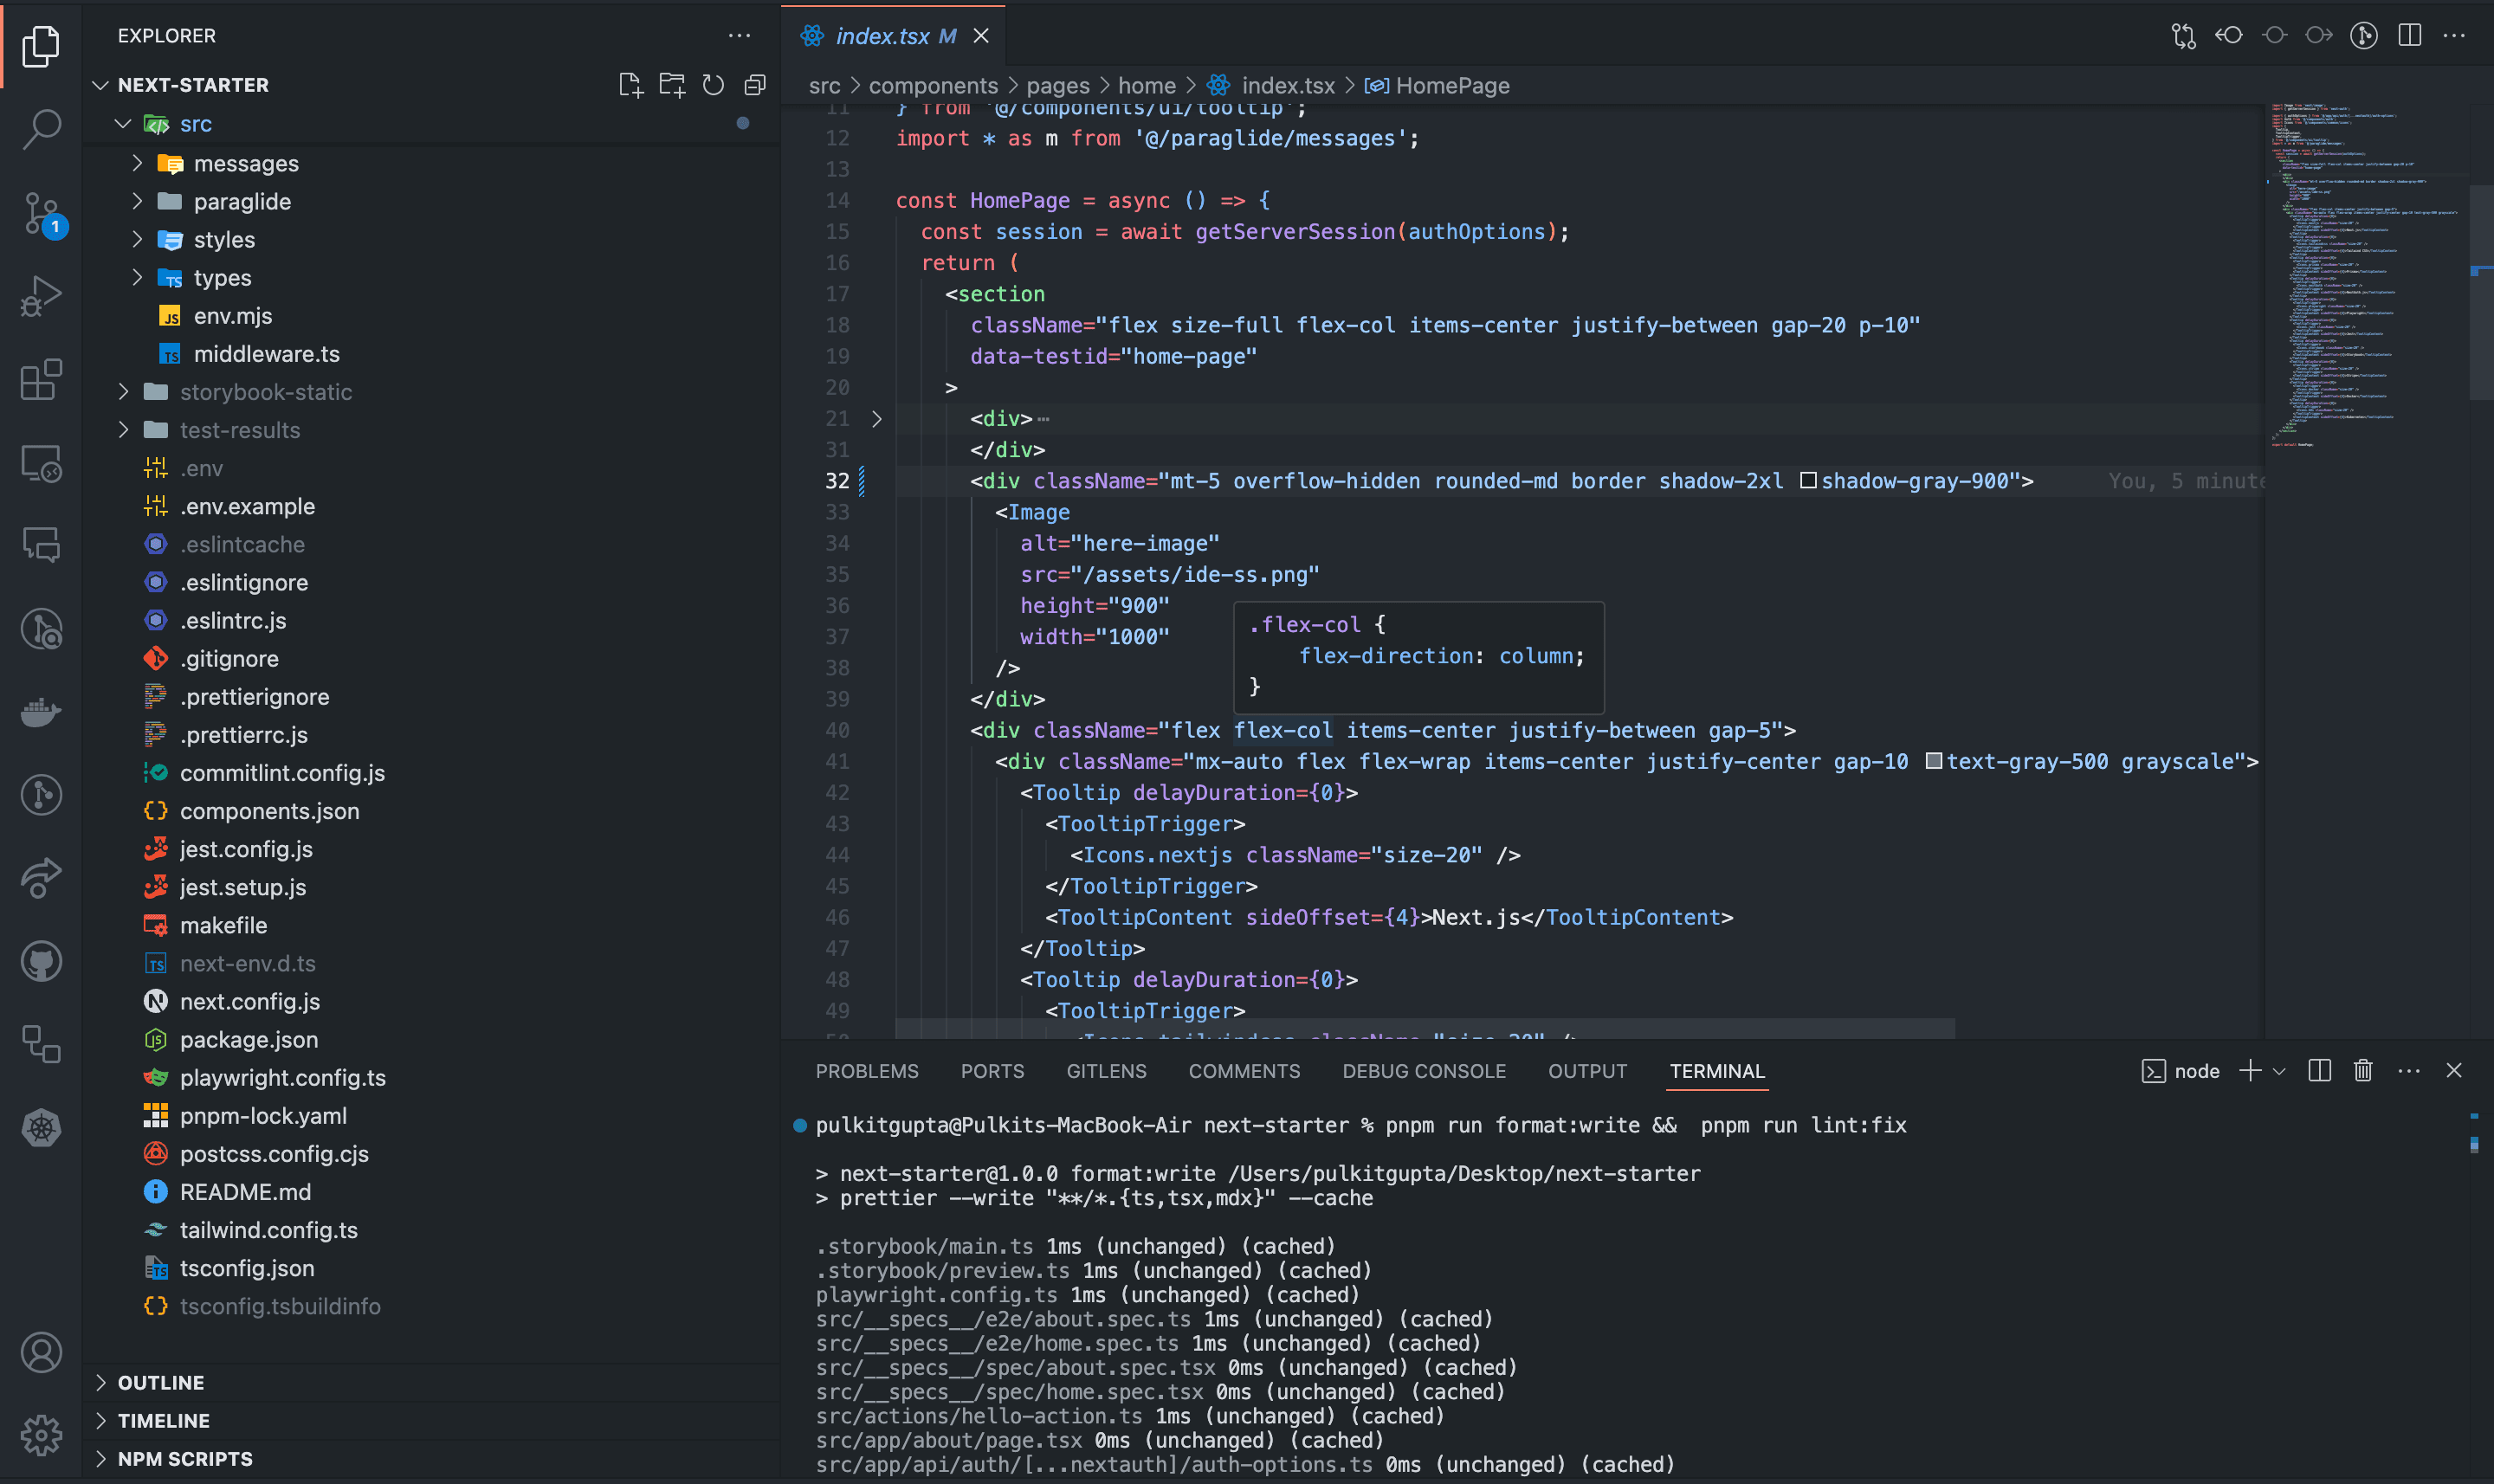
Task: Open the Manage gear icon
Action: pos(41,1435)
